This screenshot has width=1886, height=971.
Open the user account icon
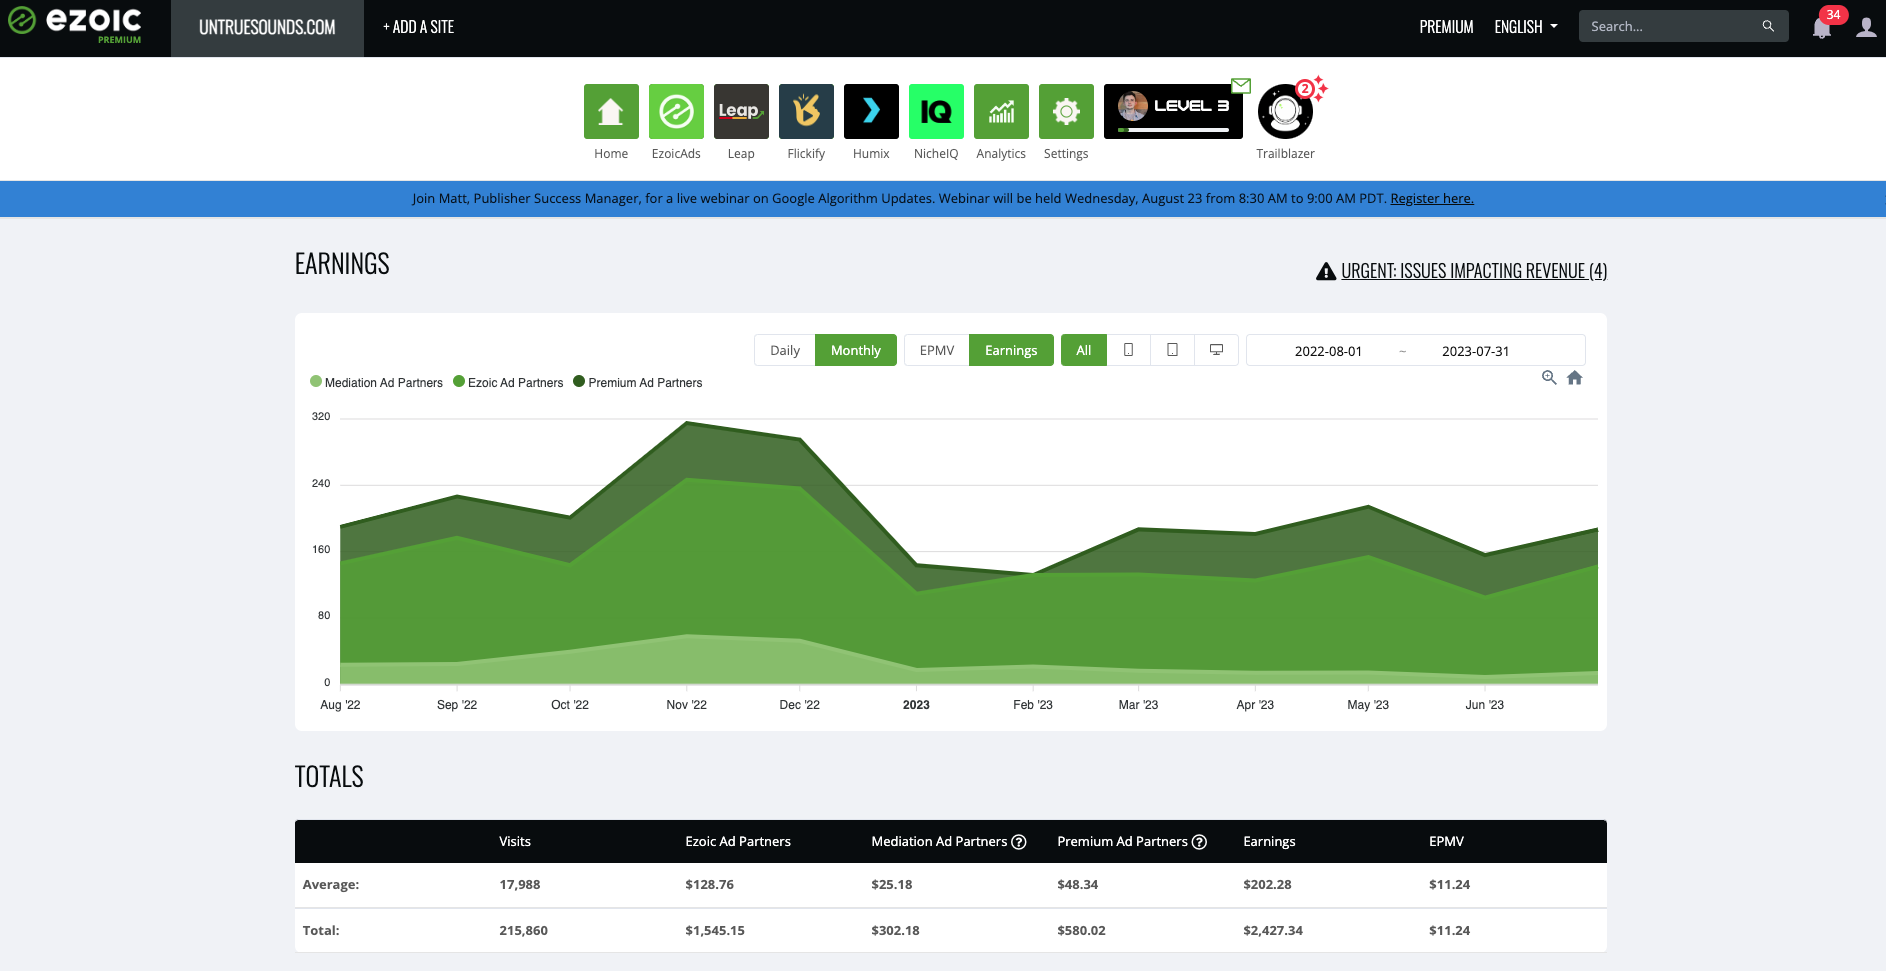(x=1866, y=27)
